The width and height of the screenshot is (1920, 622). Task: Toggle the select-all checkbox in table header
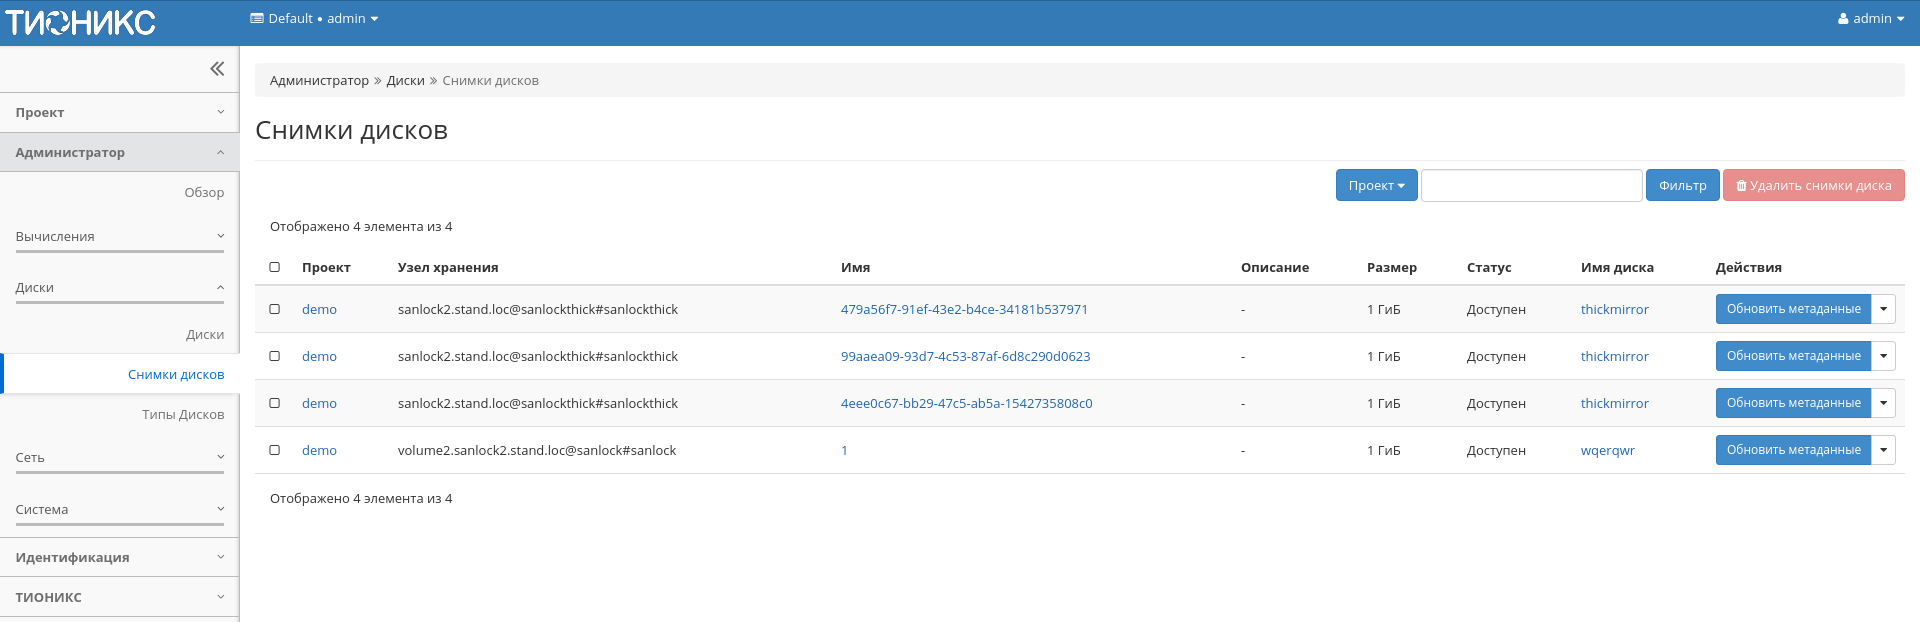[275, 267]
